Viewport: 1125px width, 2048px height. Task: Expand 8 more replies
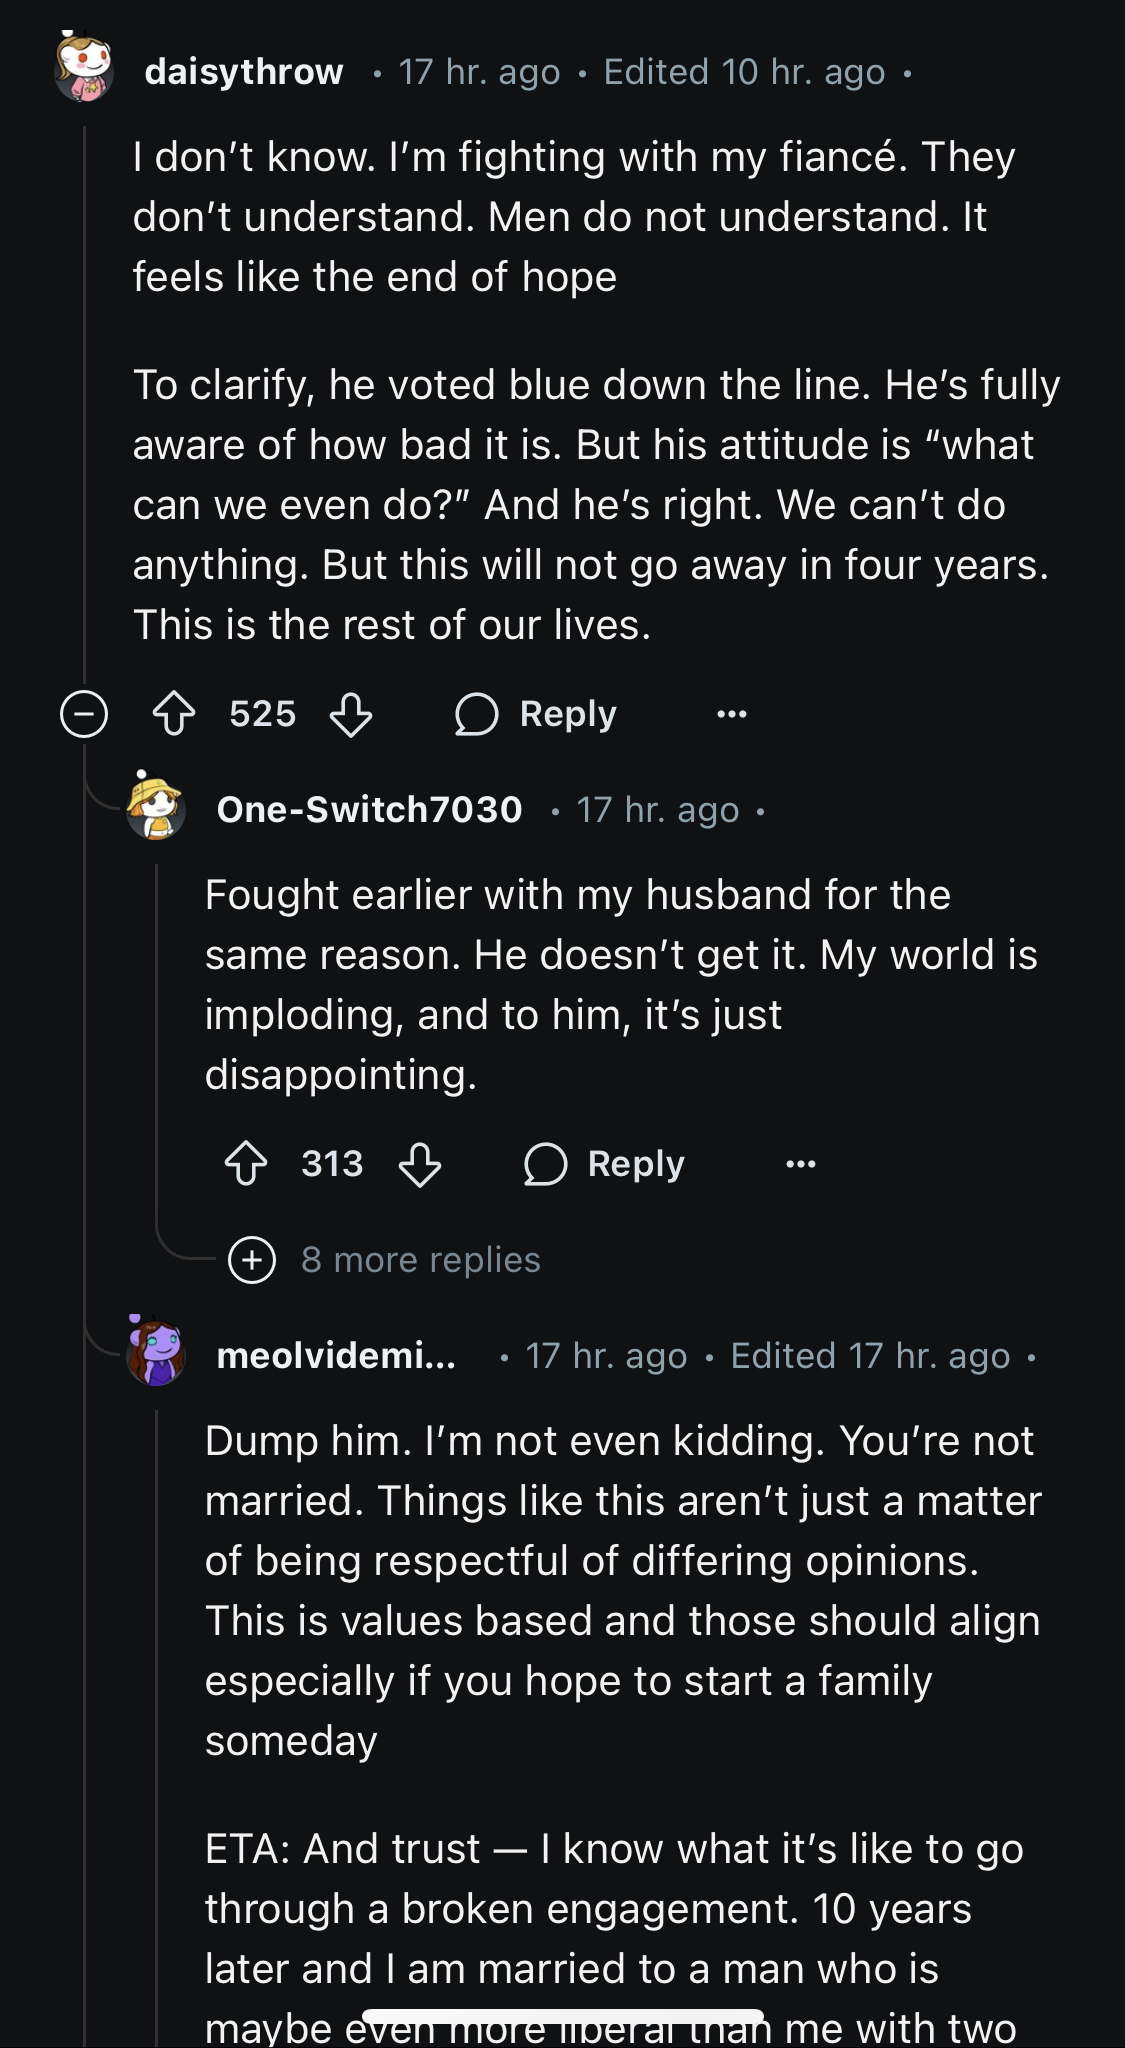252,1260
